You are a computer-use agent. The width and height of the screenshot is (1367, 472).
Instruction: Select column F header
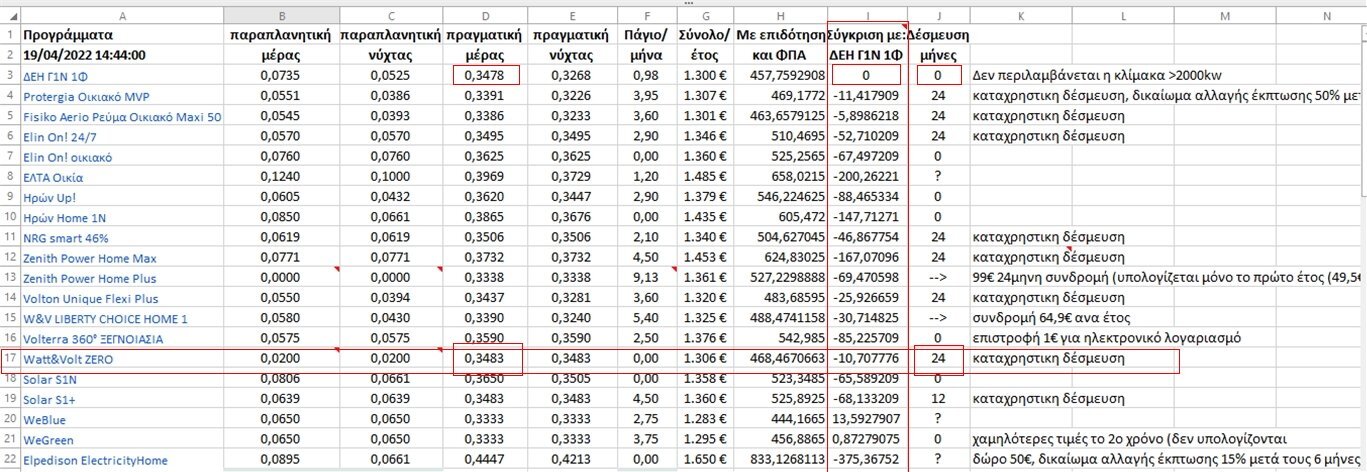point(648,16)
